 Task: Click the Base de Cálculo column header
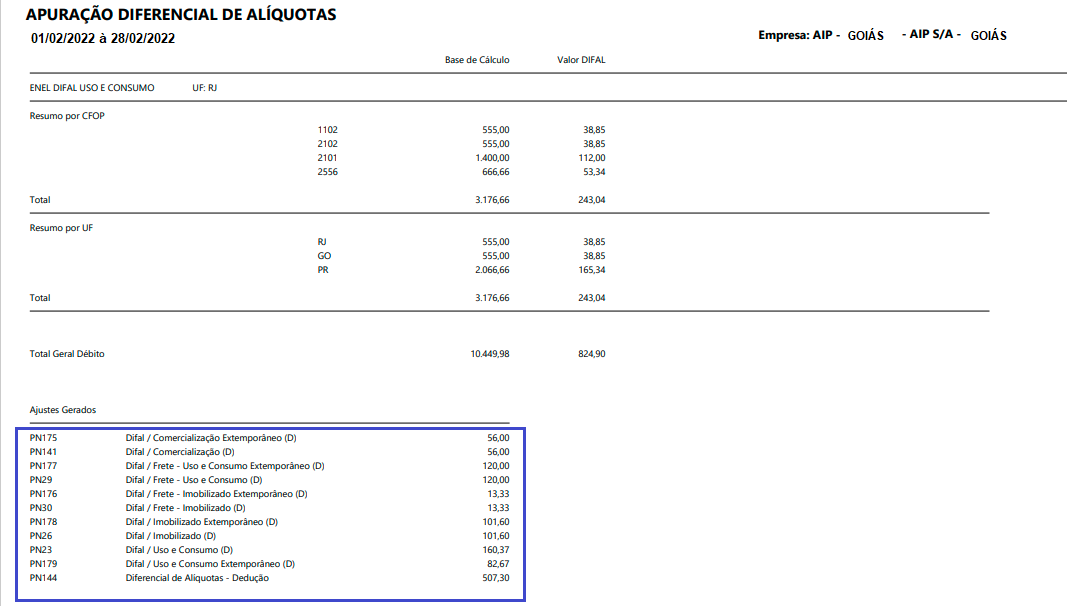click(x=477, y=60)
